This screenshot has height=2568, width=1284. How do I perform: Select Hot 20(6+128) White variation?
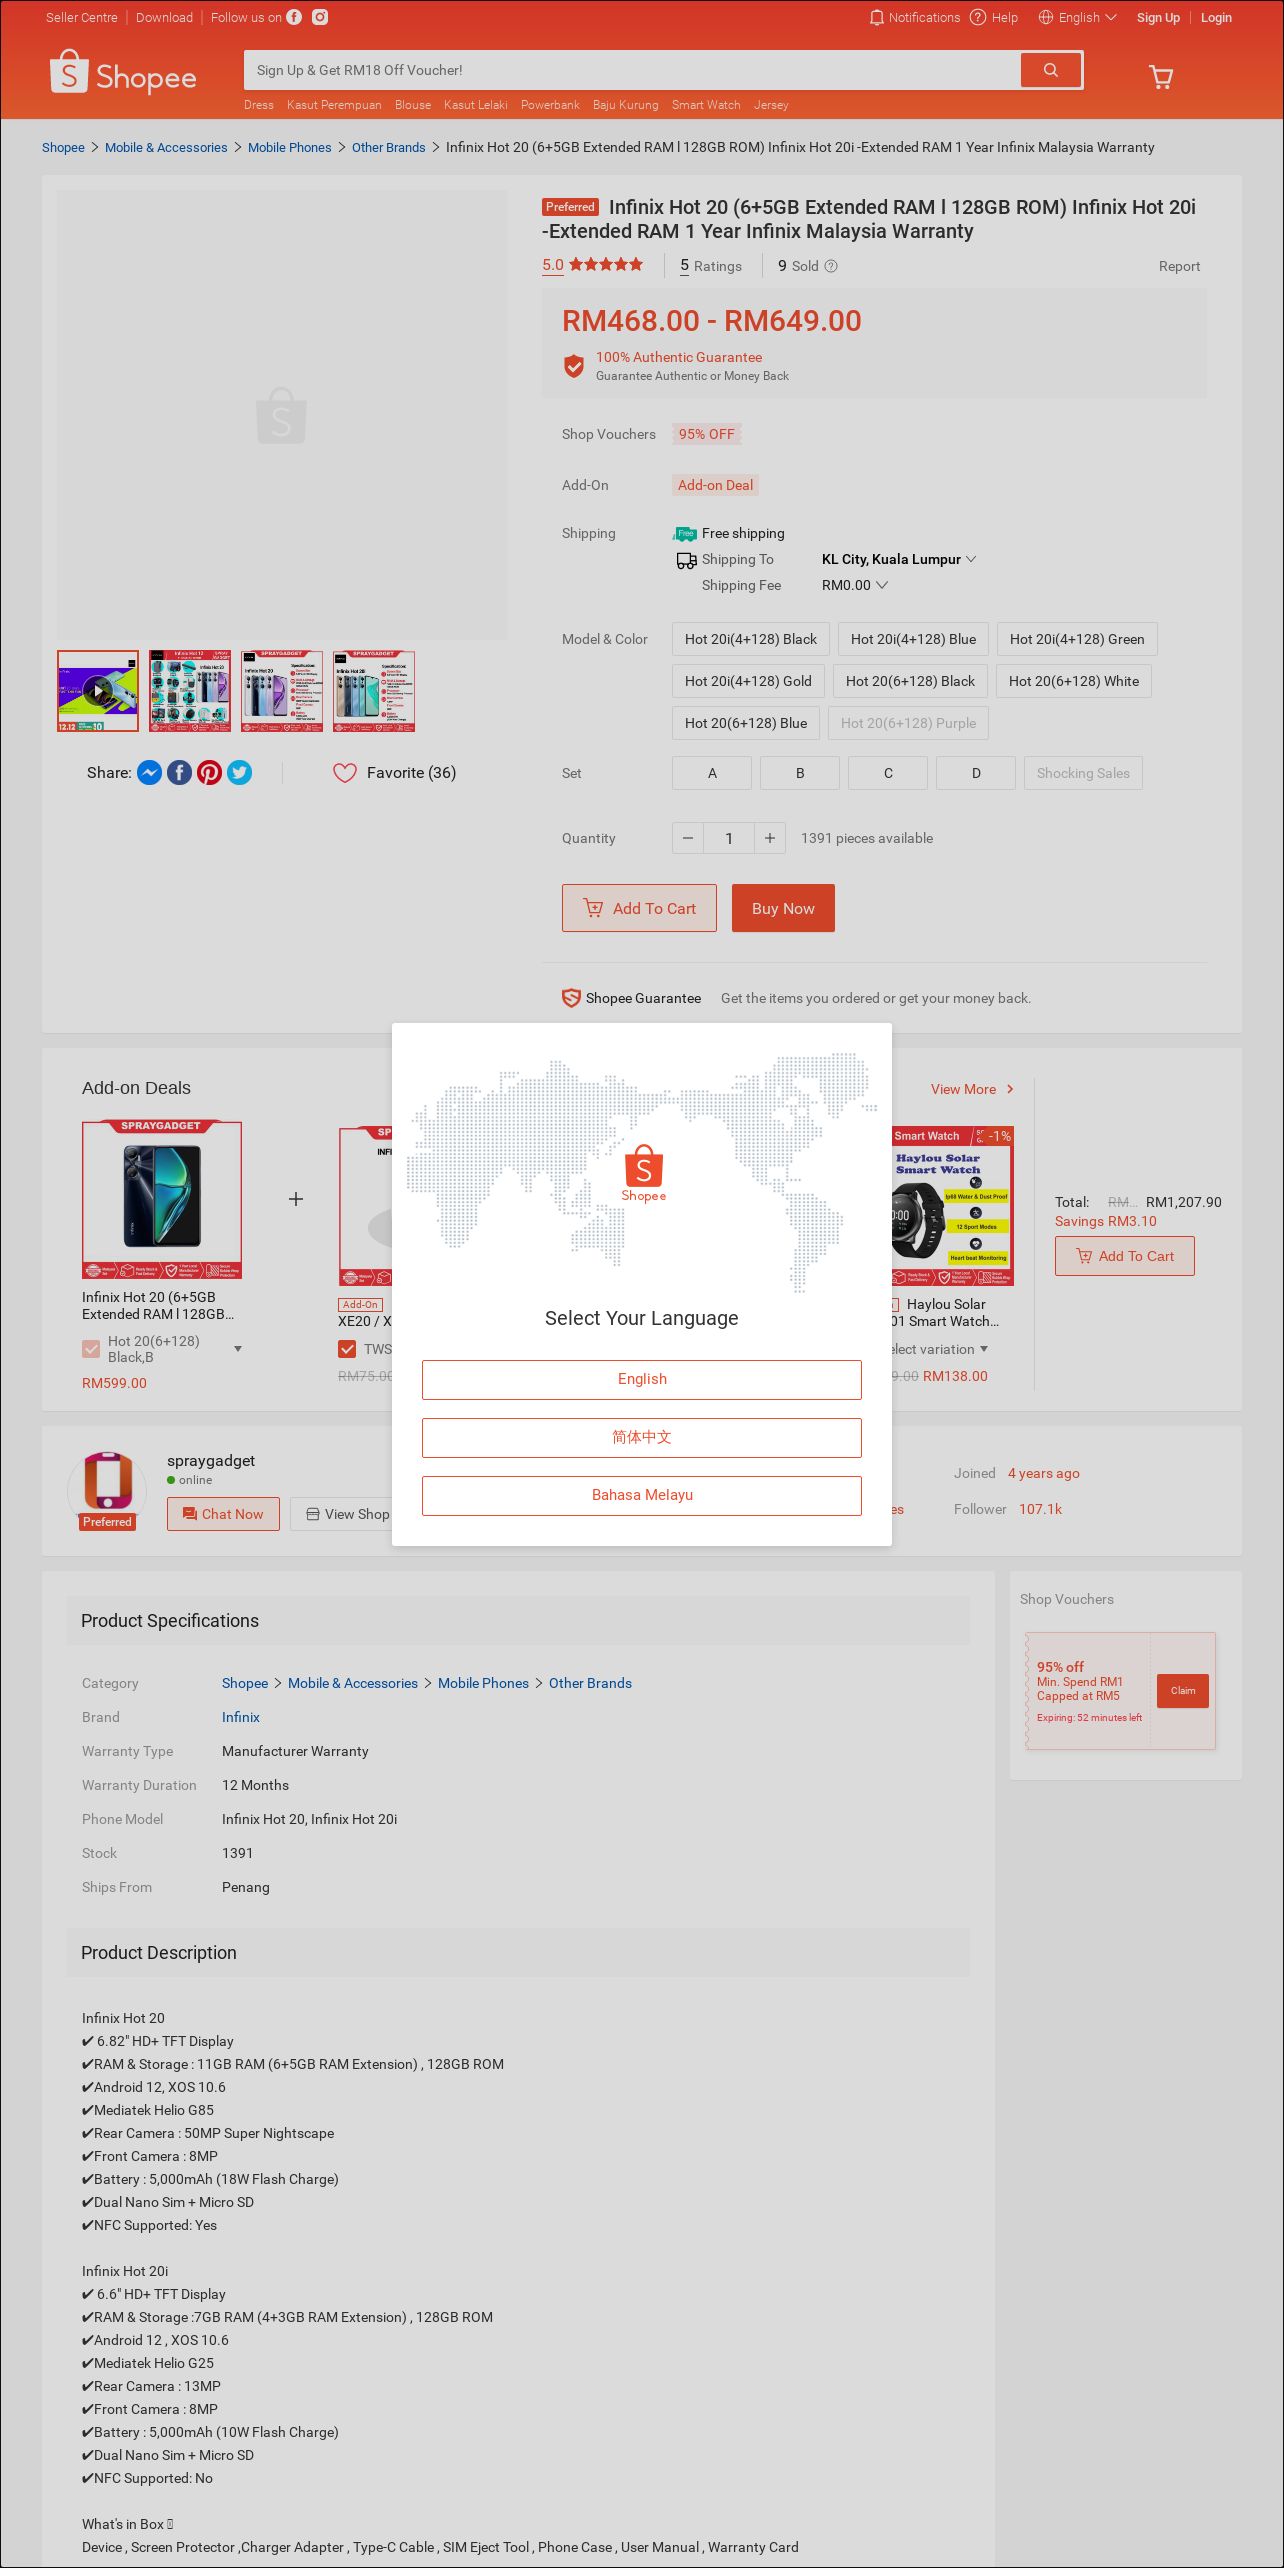click(1074, 681)
